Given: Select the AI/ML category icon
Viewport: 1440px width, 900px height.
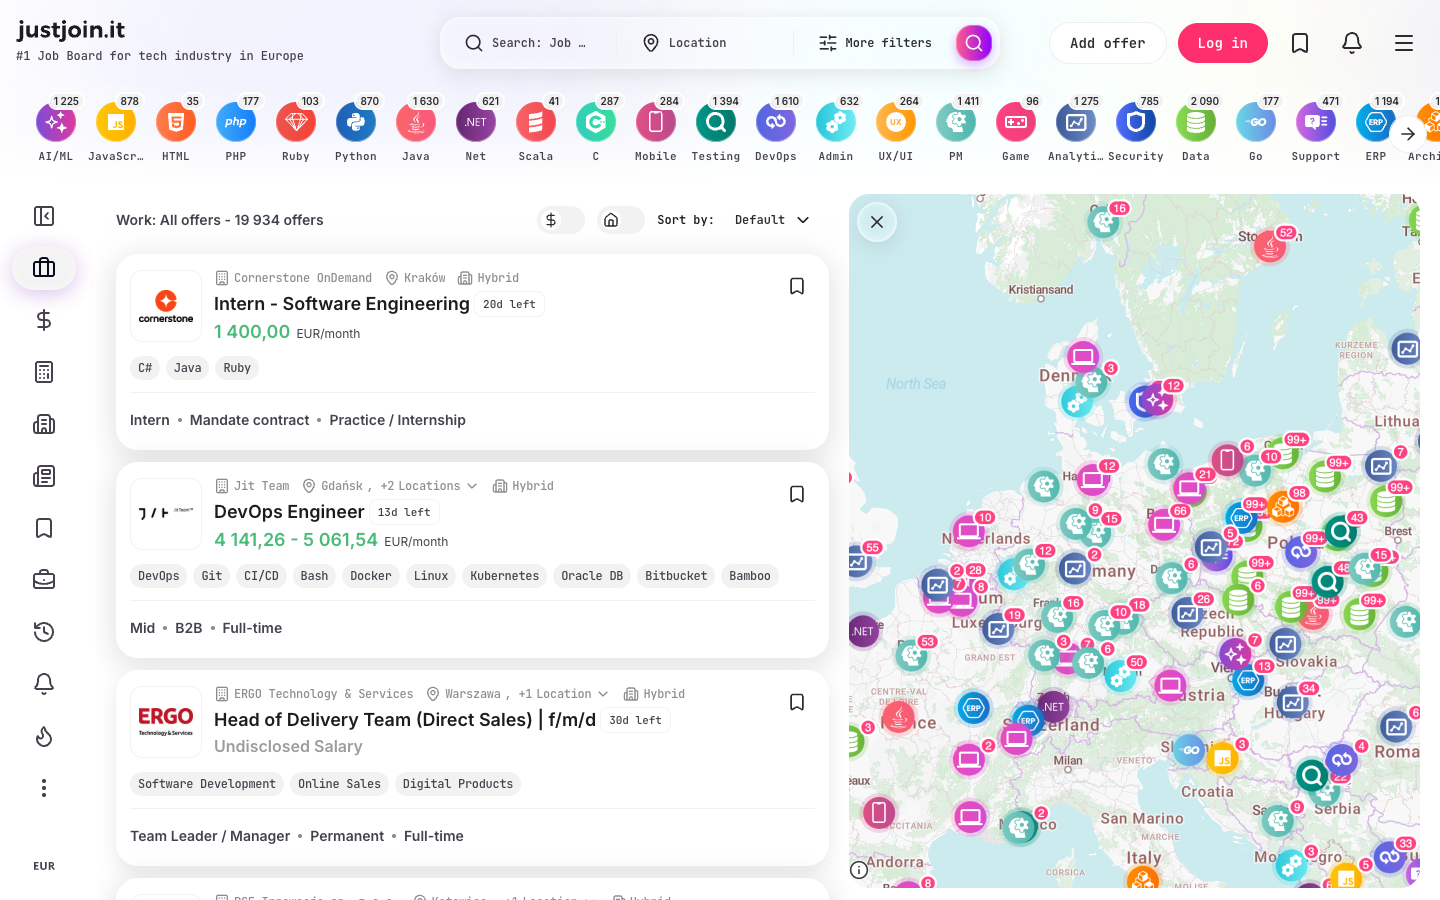Looking at the screenshot, I should (x=56, y=123).
